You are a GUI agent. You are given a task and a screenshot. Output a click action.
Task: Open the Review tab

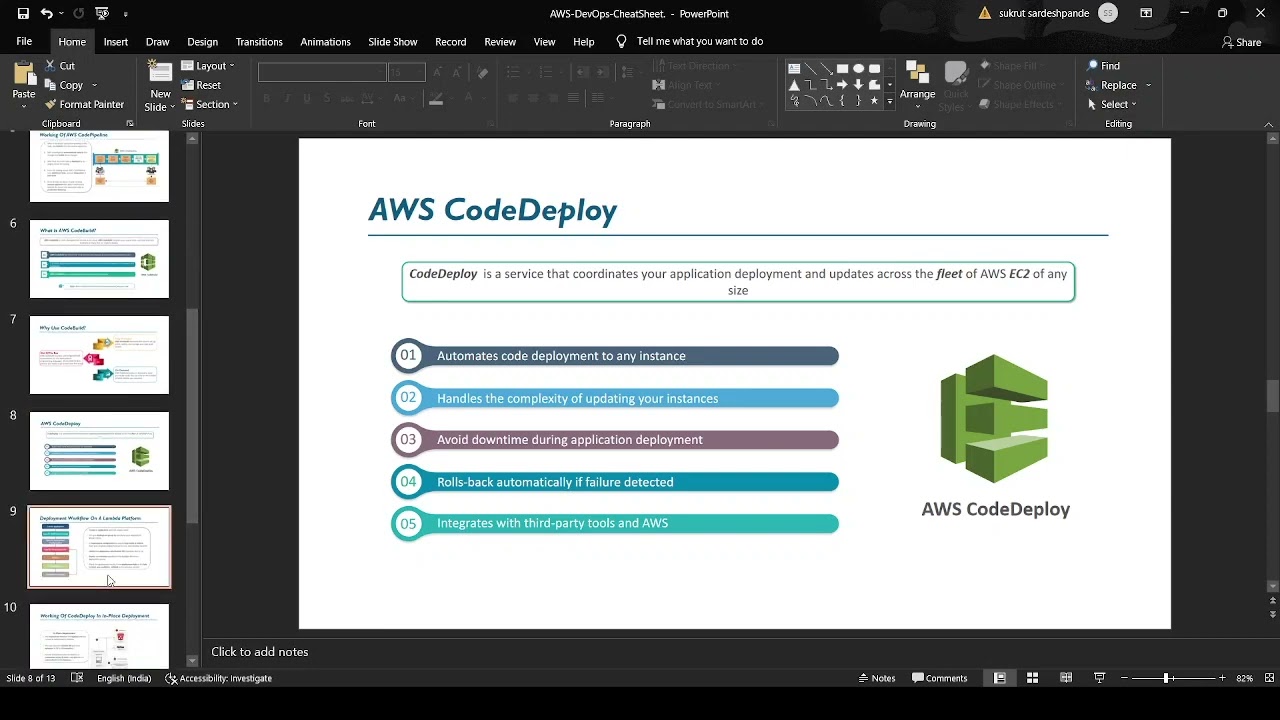pyautogui.click(x=500, y=42)
